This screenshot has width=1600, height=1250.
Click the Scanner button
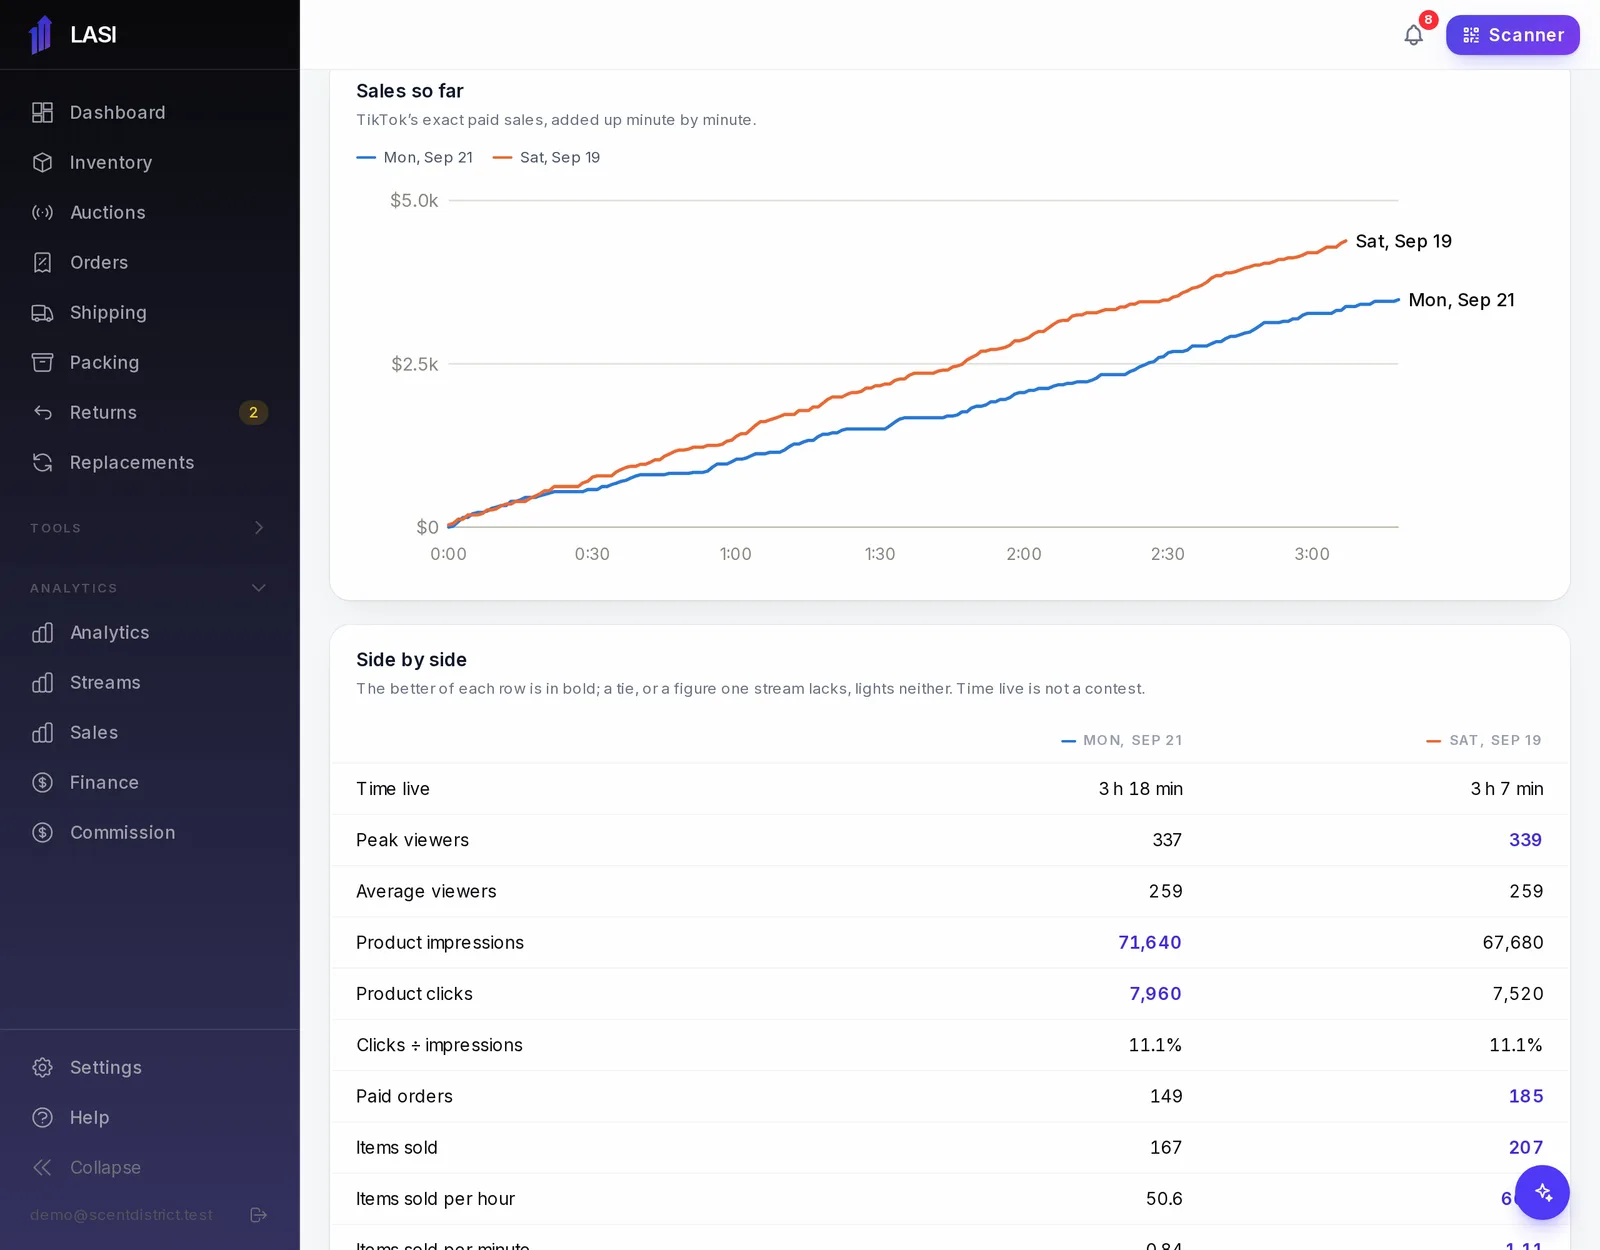[1512, 35]
